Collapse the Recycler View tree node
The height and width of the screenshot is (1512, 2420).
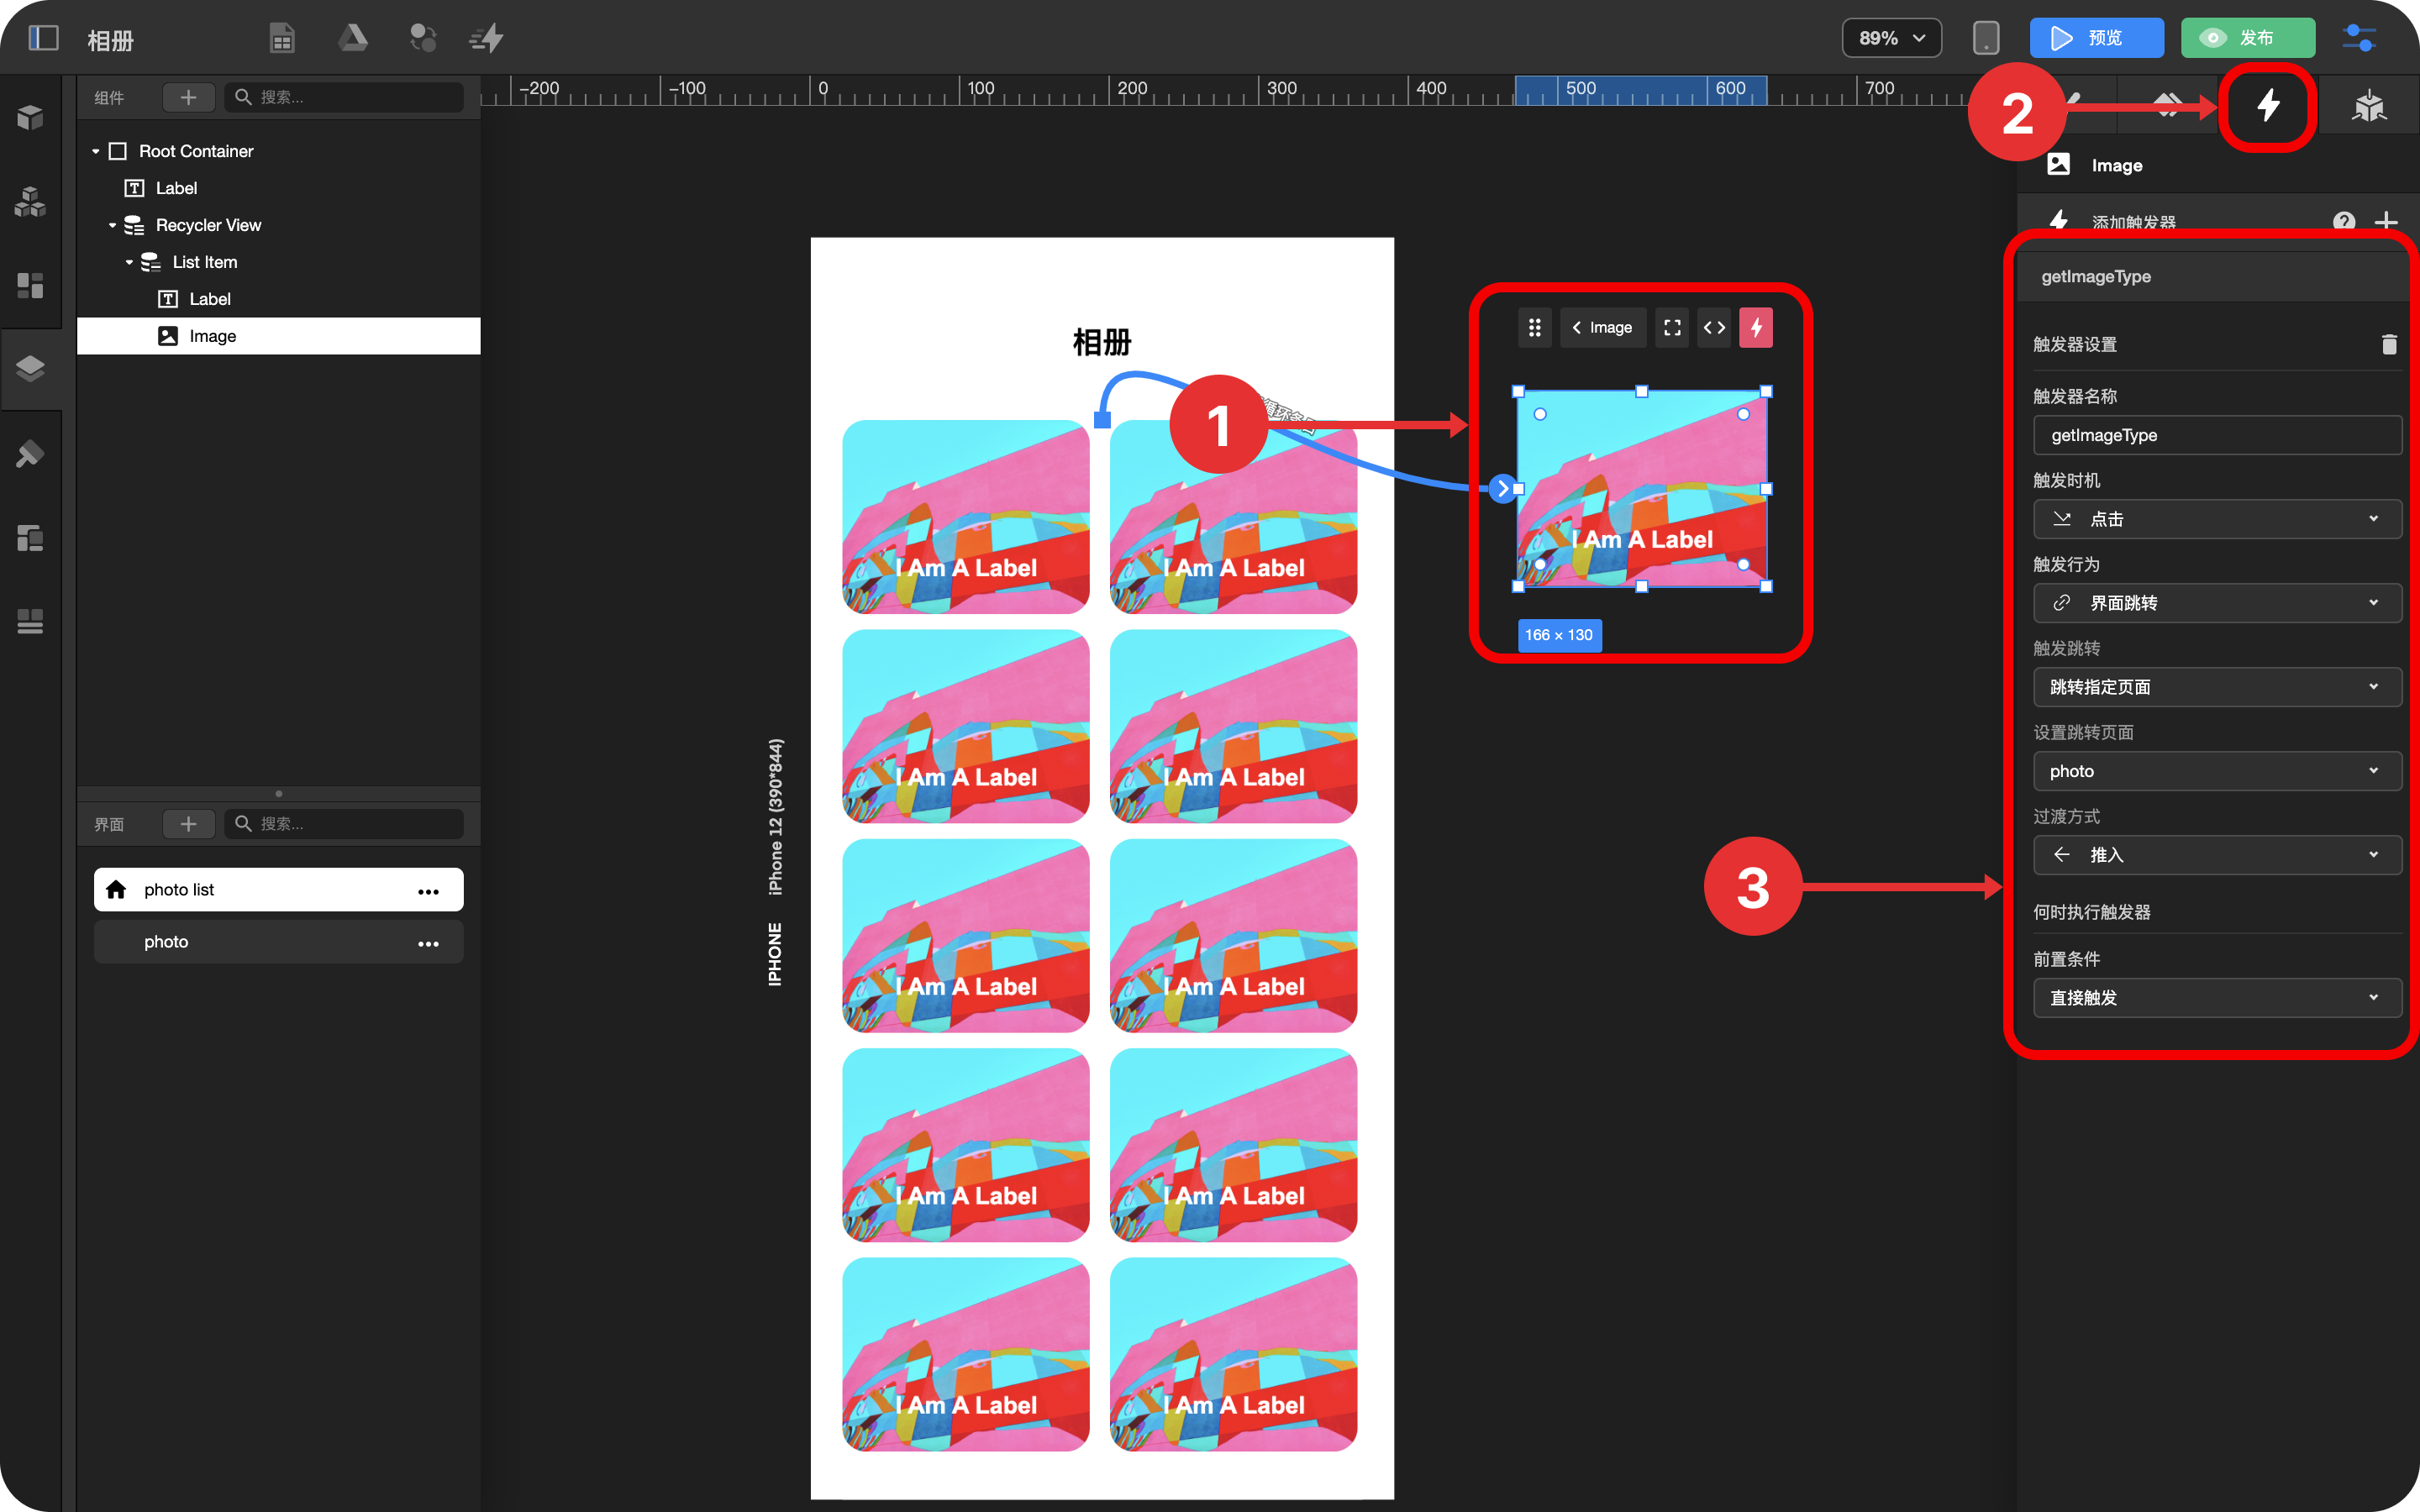[112, 225]
